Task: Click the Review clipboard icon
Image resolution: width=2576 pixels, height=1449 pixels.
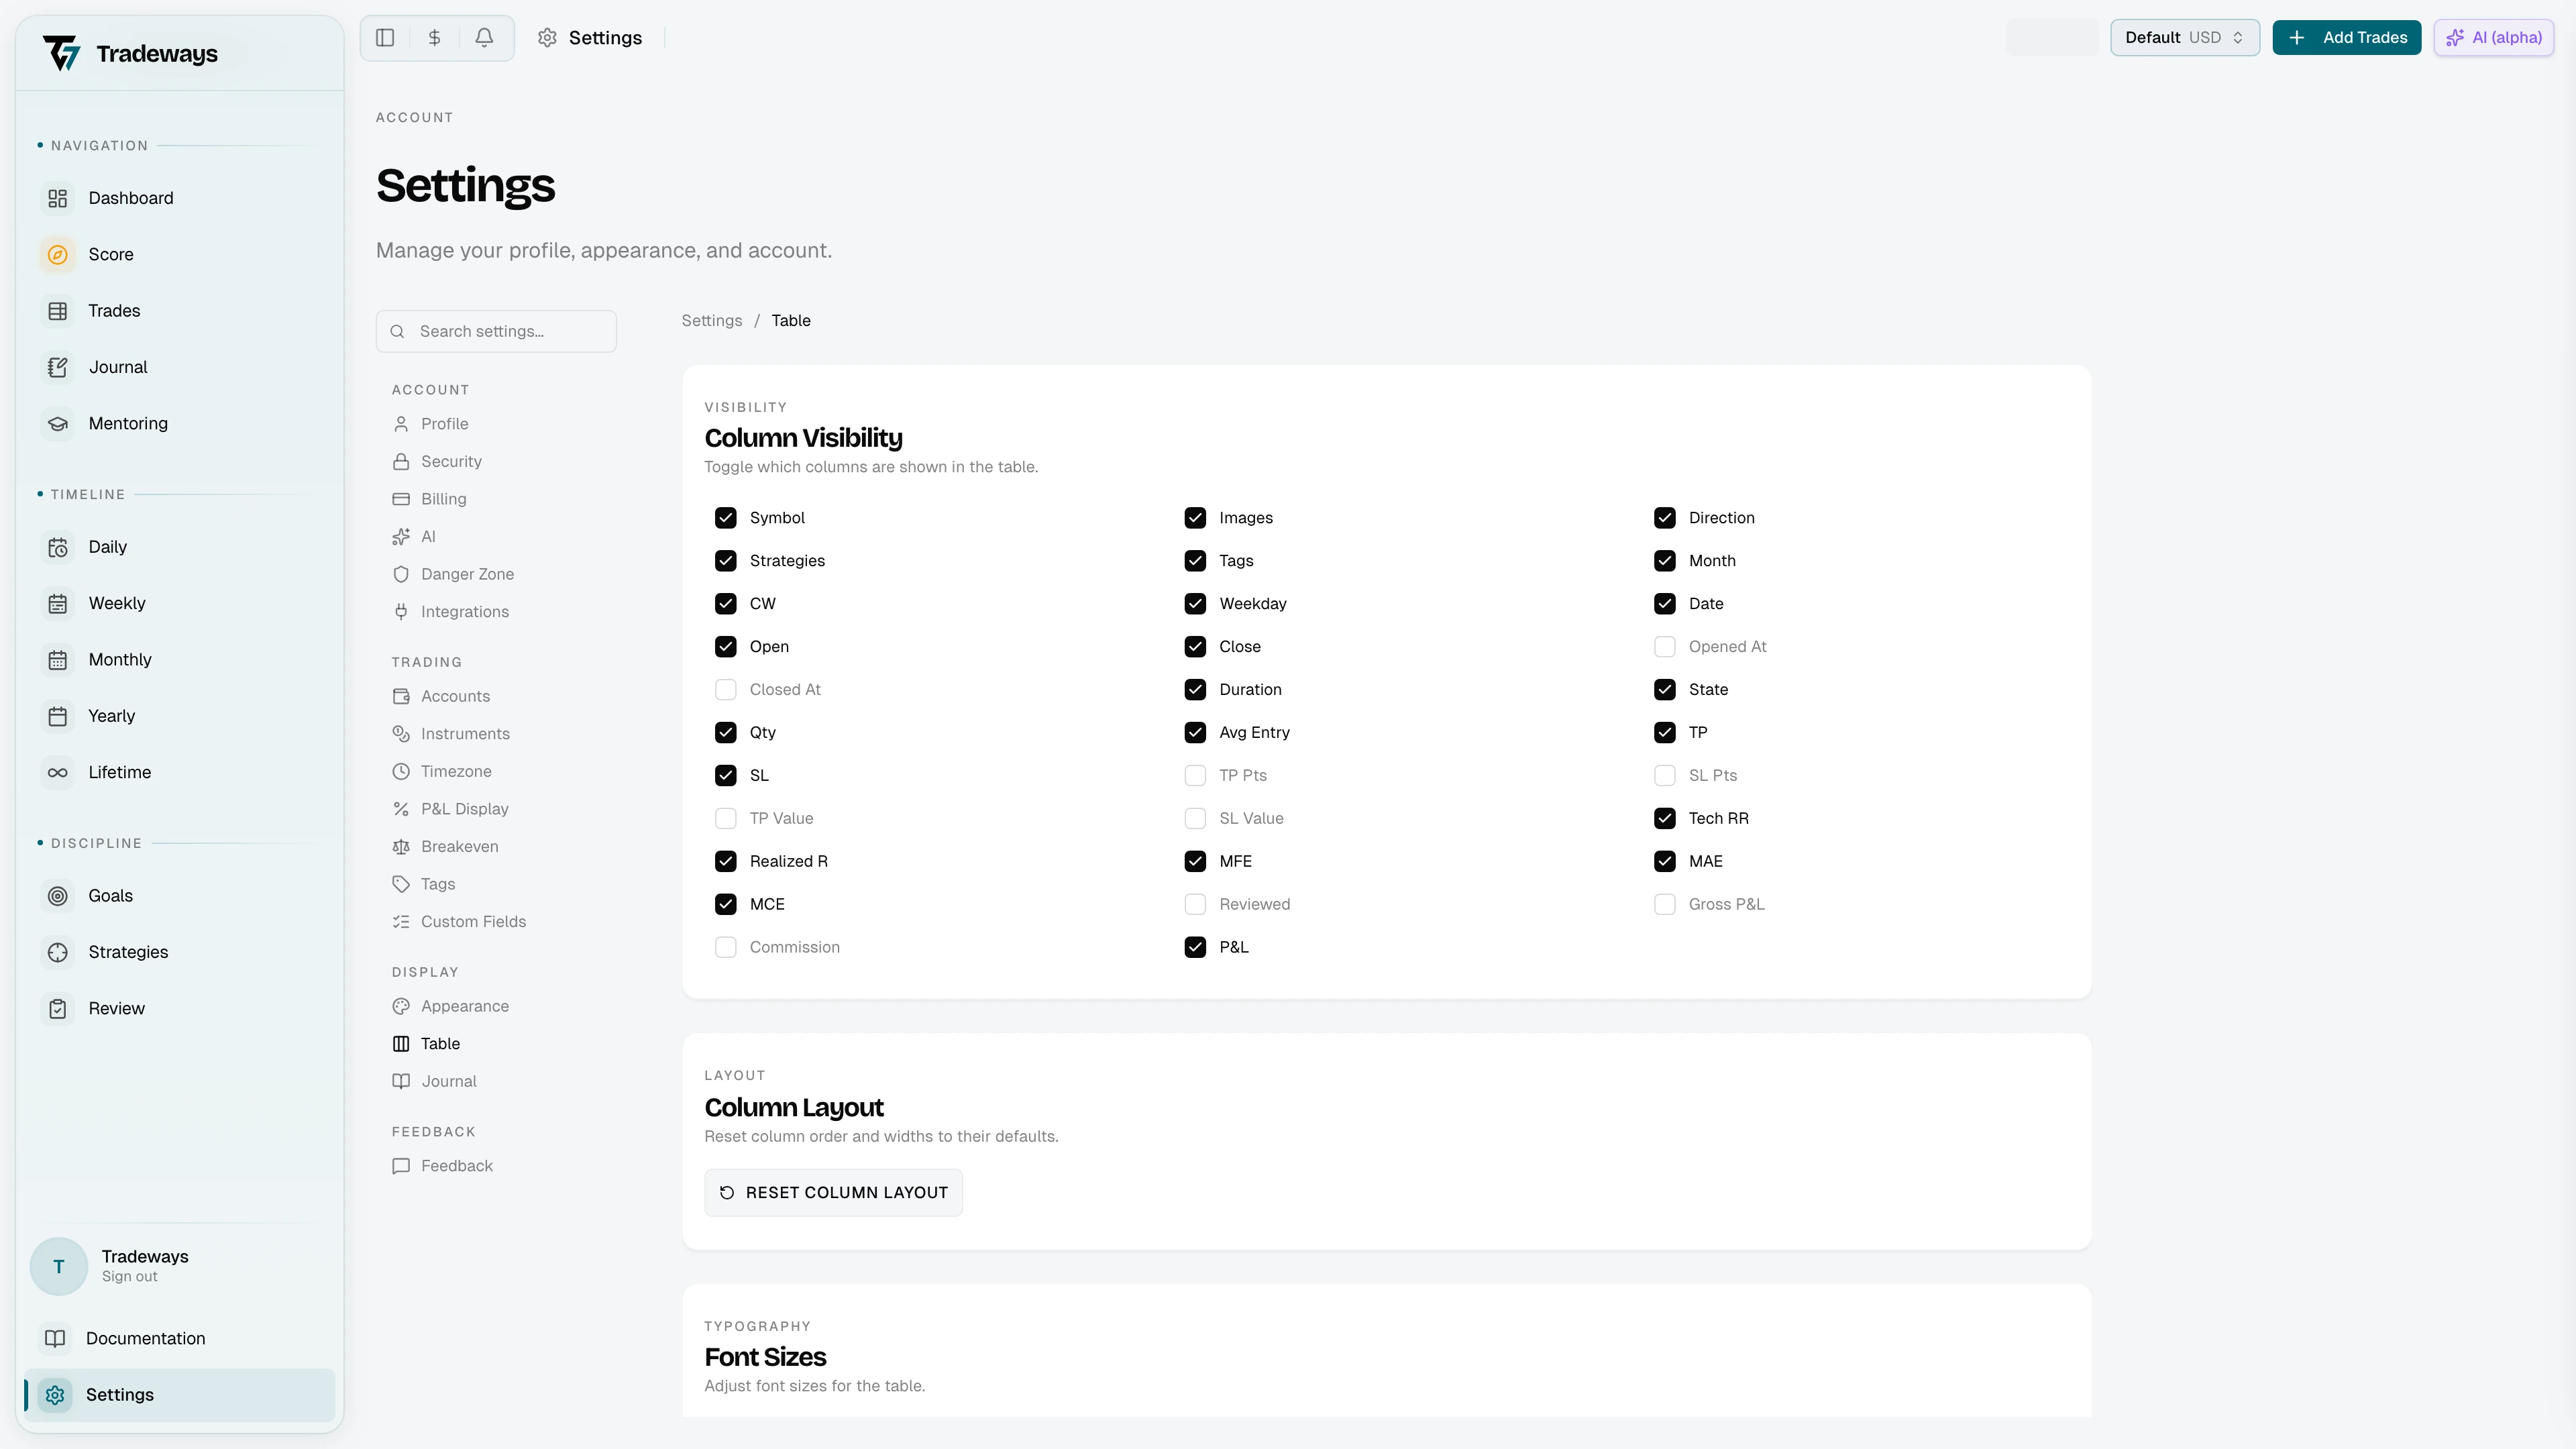Action: coord(58,1009)
